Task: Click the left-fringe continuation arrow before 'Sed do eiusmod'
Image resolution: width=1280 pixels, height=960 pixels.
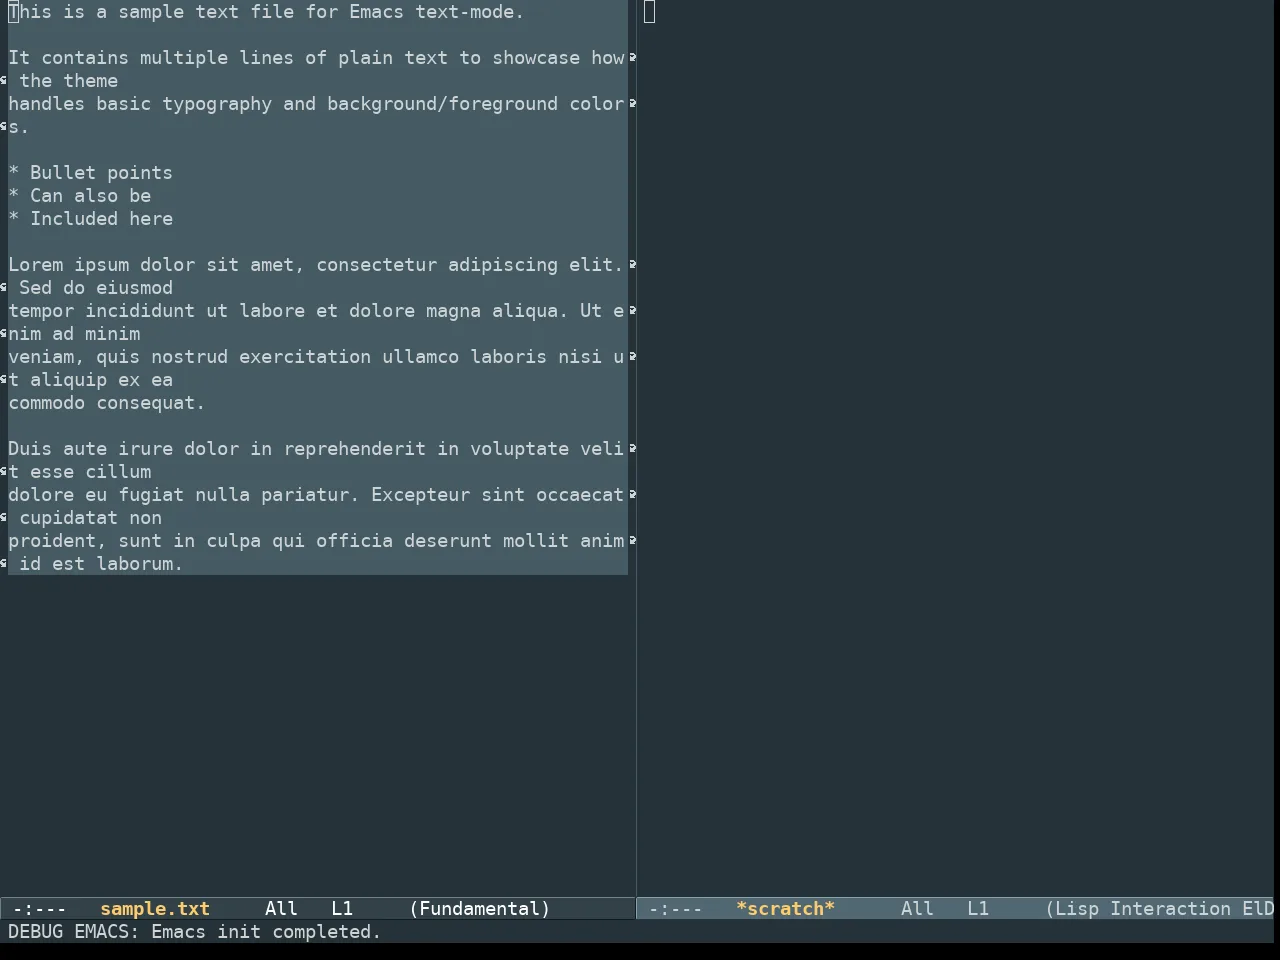Action: pos(4,288)
